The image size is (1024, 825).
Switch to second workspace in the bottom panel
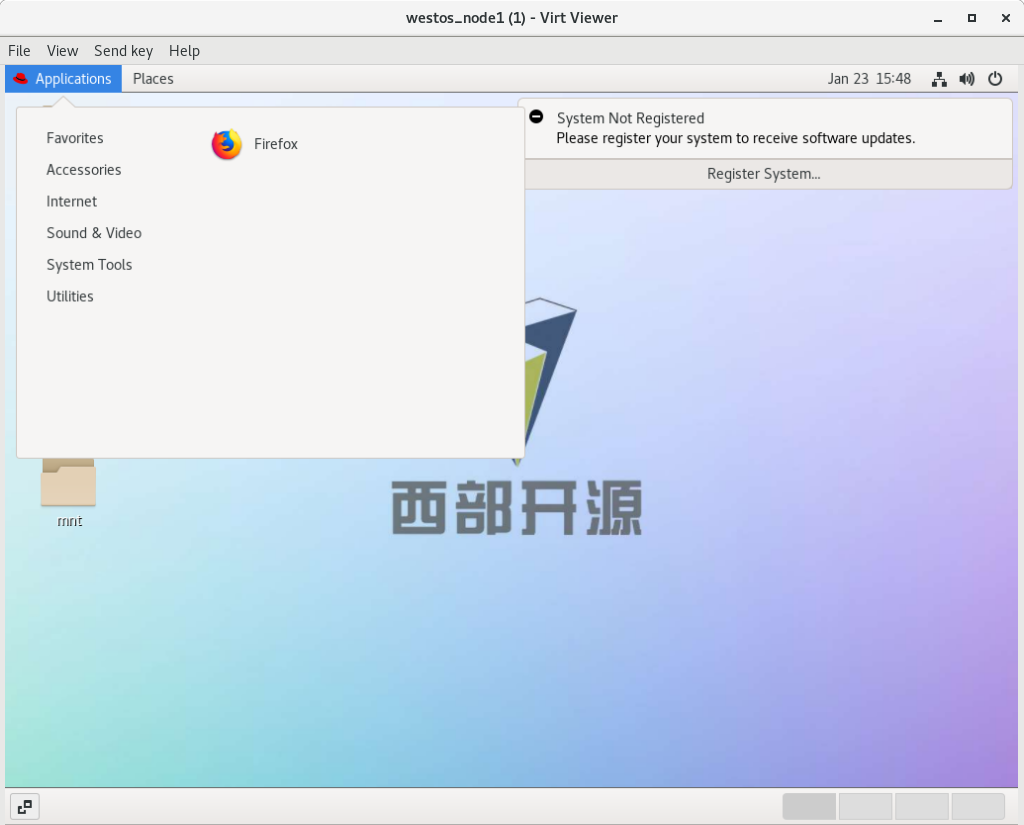click(865, 807)
